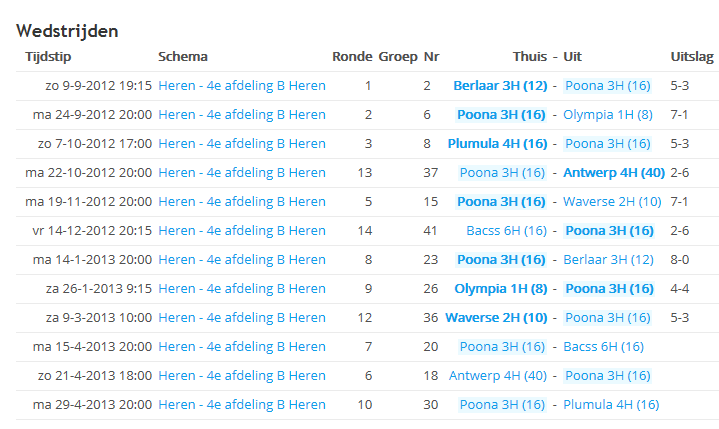Click schema link in the 29-4-2013 row
Screen dimensions: 719x429
pos(242,405)
